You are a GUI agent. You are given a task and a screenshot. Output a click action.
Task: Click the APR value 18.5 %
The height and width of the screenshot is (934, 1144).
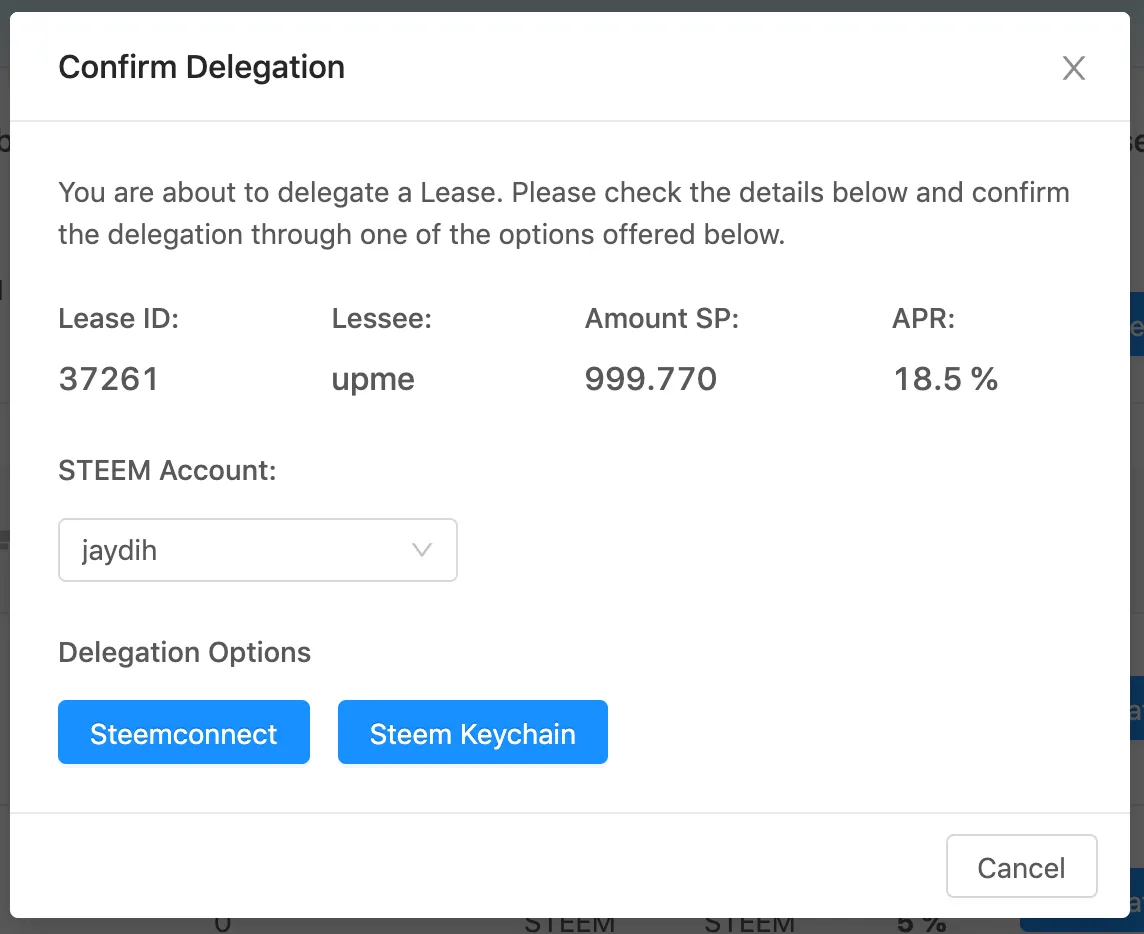click(946, 379)
